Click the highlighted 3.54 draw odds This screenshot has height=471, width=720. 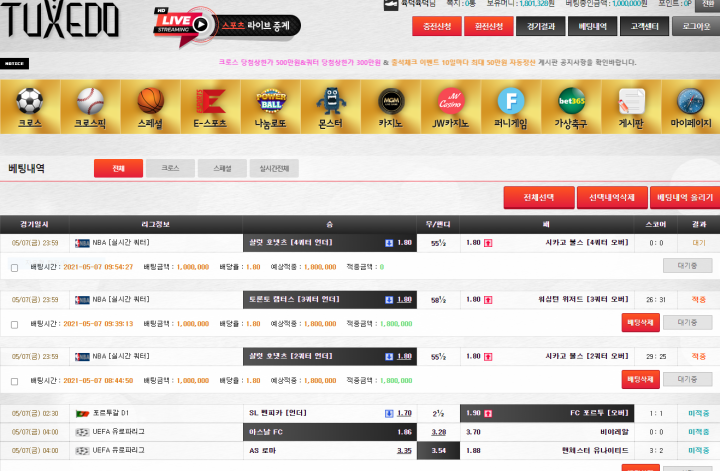(x=439, y=451)
